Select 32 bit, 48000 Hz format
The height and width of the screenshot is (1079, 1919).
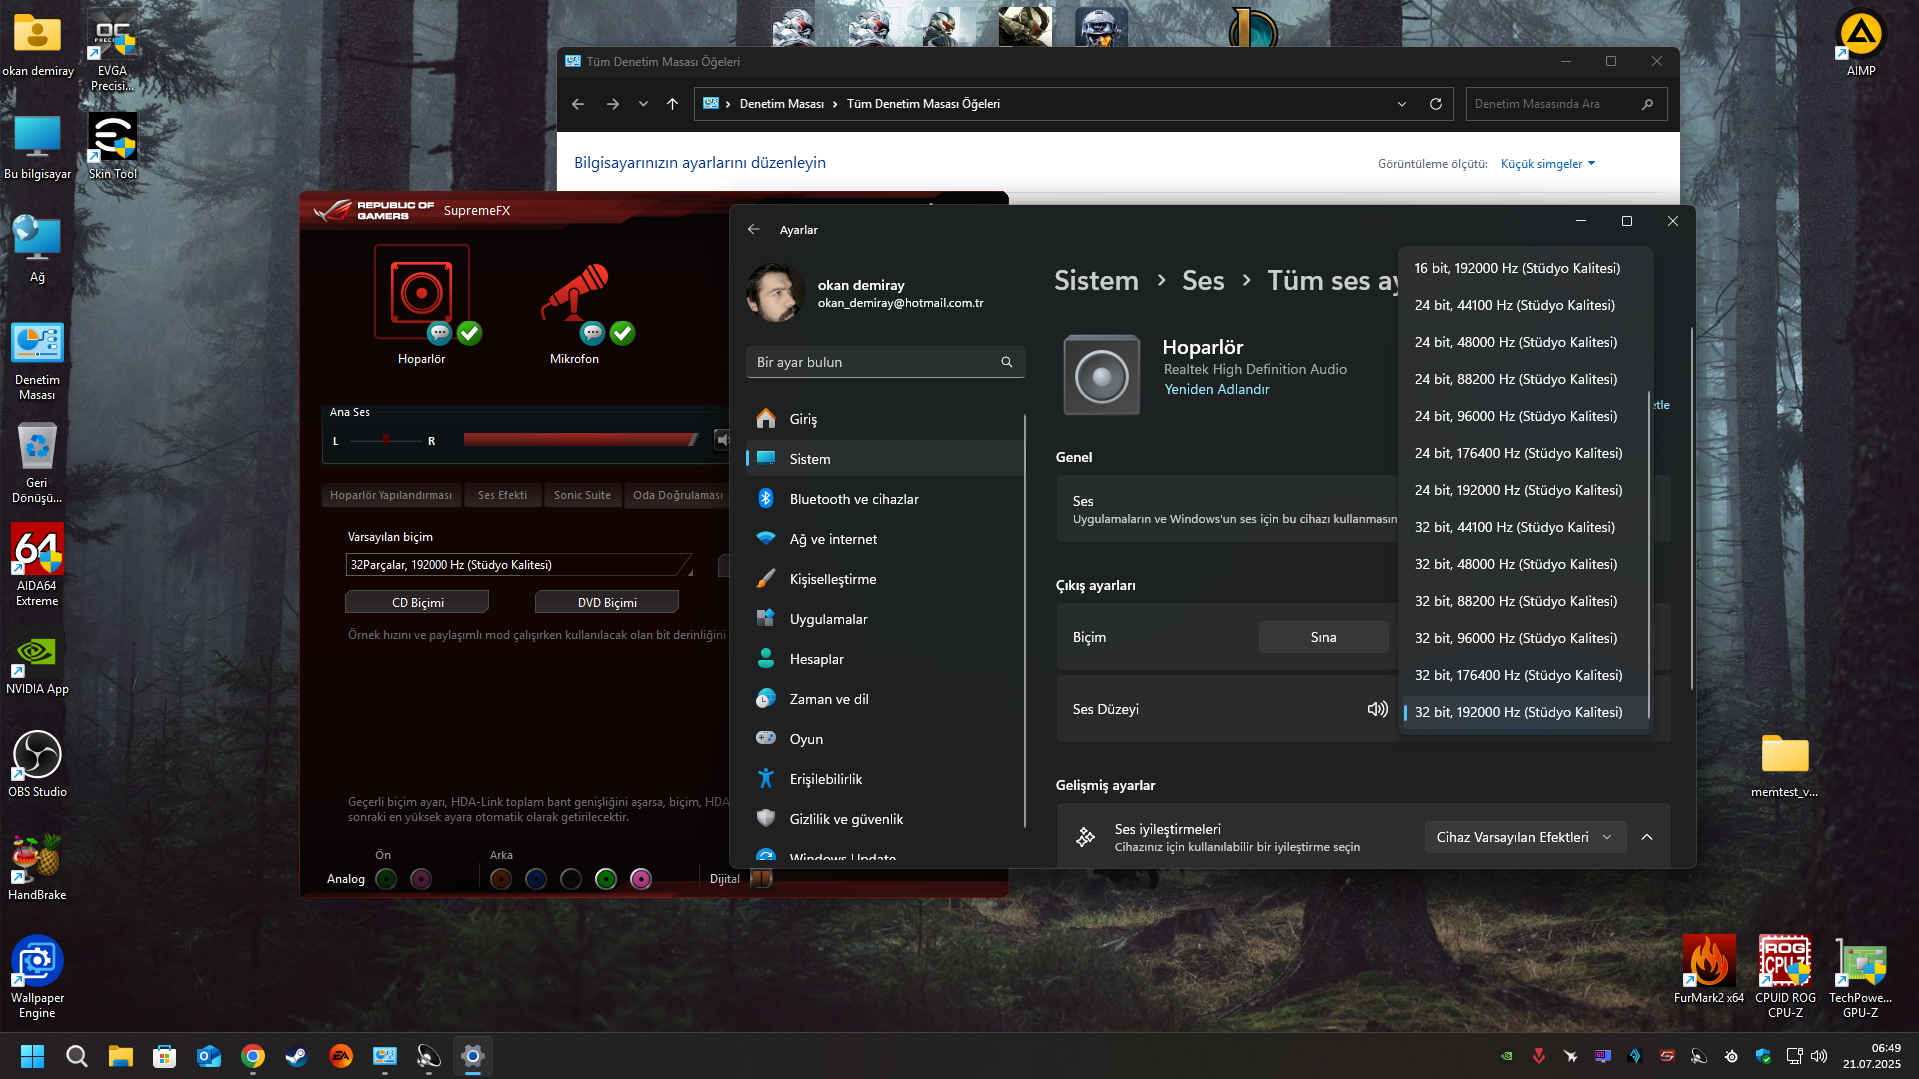click(x=1524, y=564)
